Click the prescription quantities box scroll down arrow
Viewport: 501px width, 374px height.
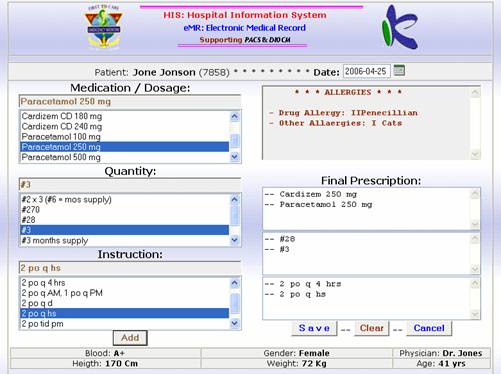475,269
